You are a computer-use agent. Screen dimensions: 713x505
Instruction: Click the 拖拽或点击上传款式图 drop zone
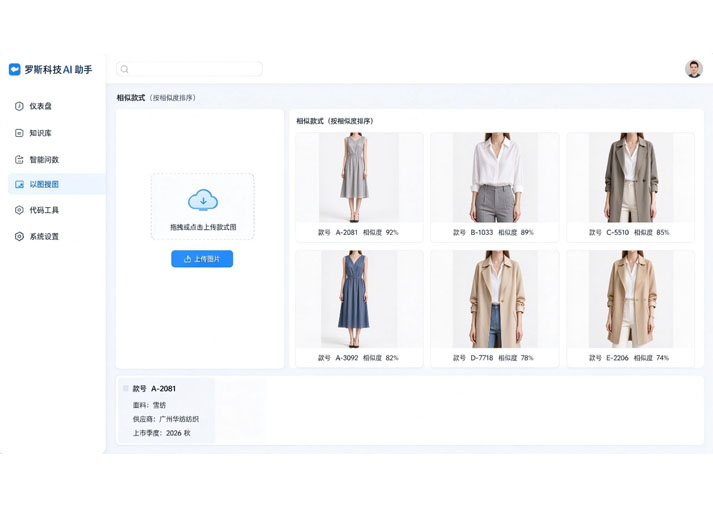point(202,206)
